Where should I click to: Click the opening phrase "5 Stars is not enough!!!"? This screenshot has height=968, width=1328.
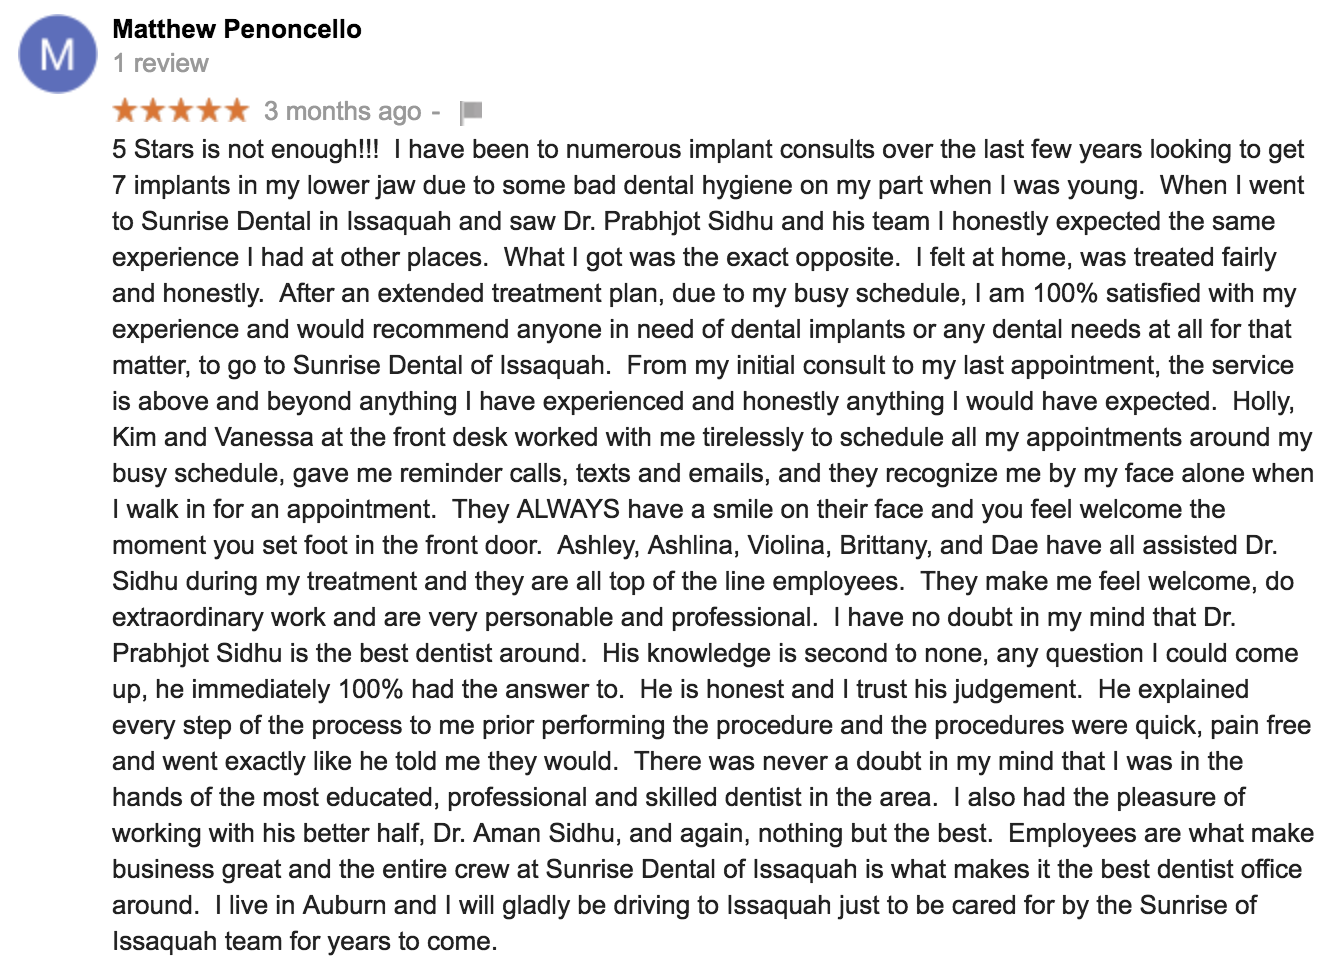(246, 149)
